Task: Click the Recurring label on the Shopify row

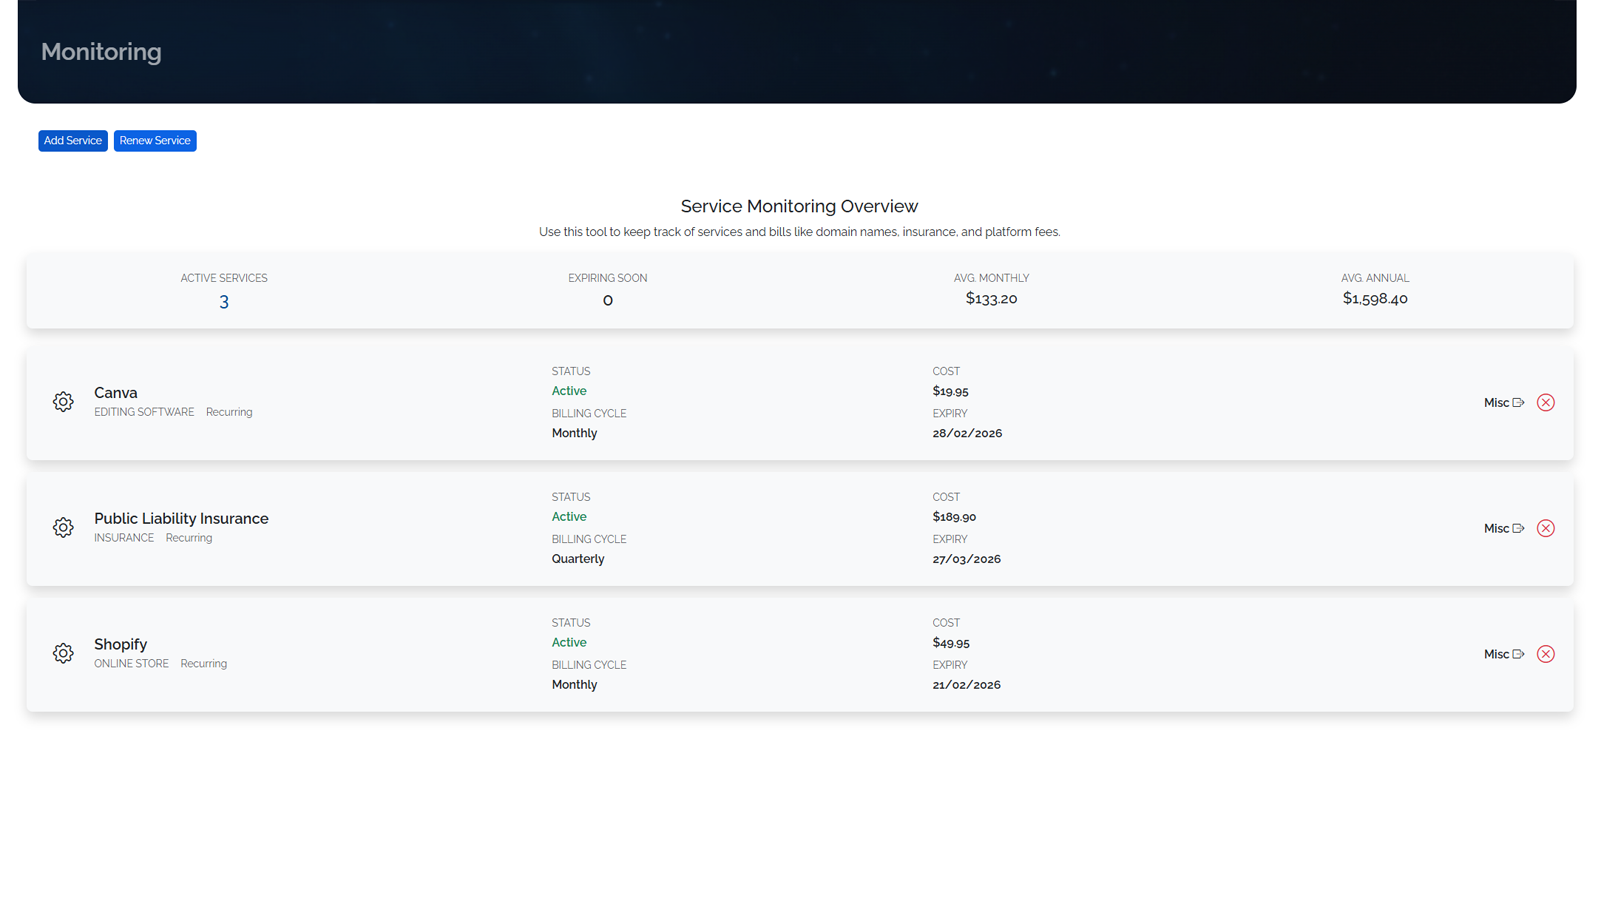Action: [203, 663]
